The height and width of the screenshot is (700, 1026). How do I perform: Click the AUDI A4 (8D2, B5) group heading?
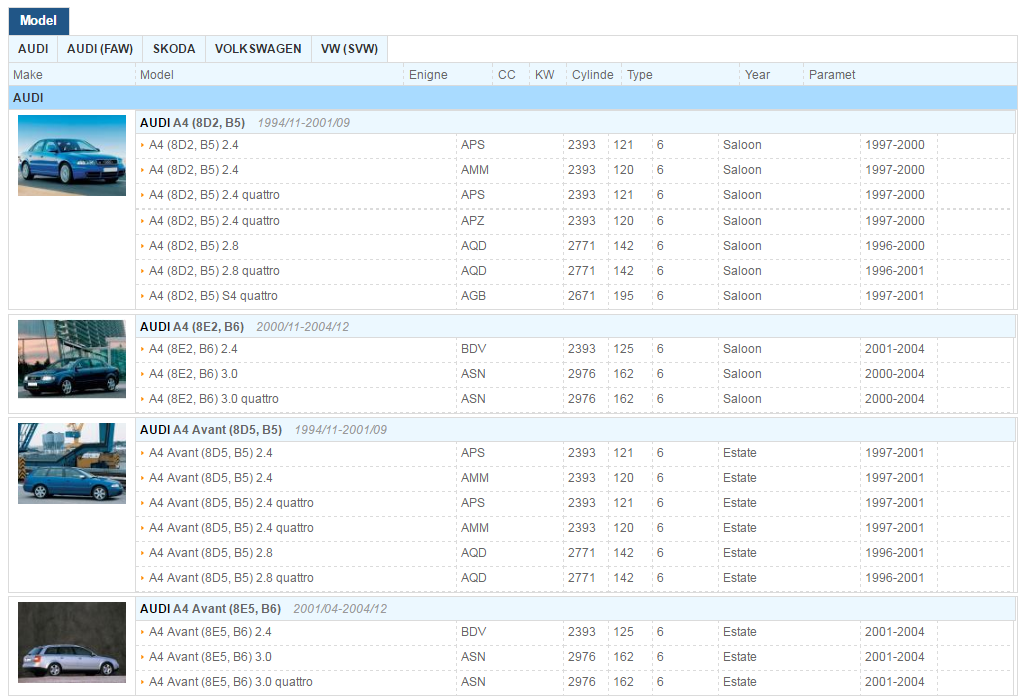click(192, 123)
